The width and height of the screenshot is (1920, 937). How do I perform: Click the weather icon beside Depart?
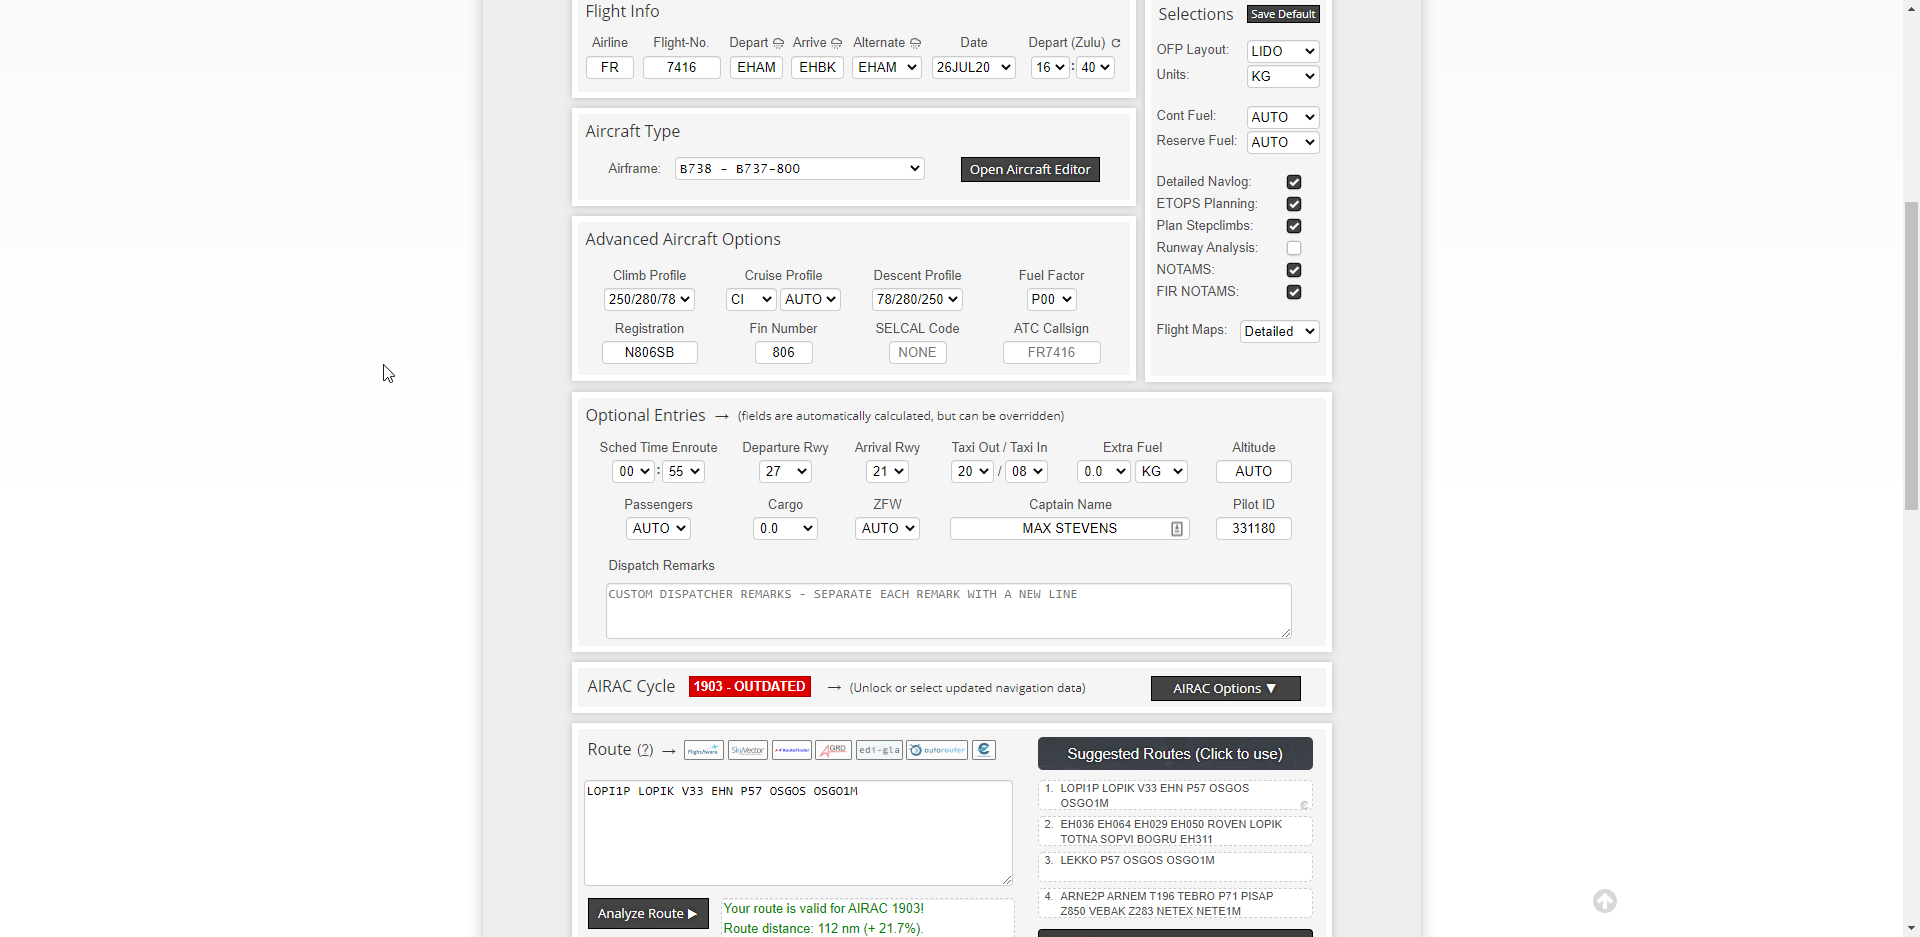778,43
